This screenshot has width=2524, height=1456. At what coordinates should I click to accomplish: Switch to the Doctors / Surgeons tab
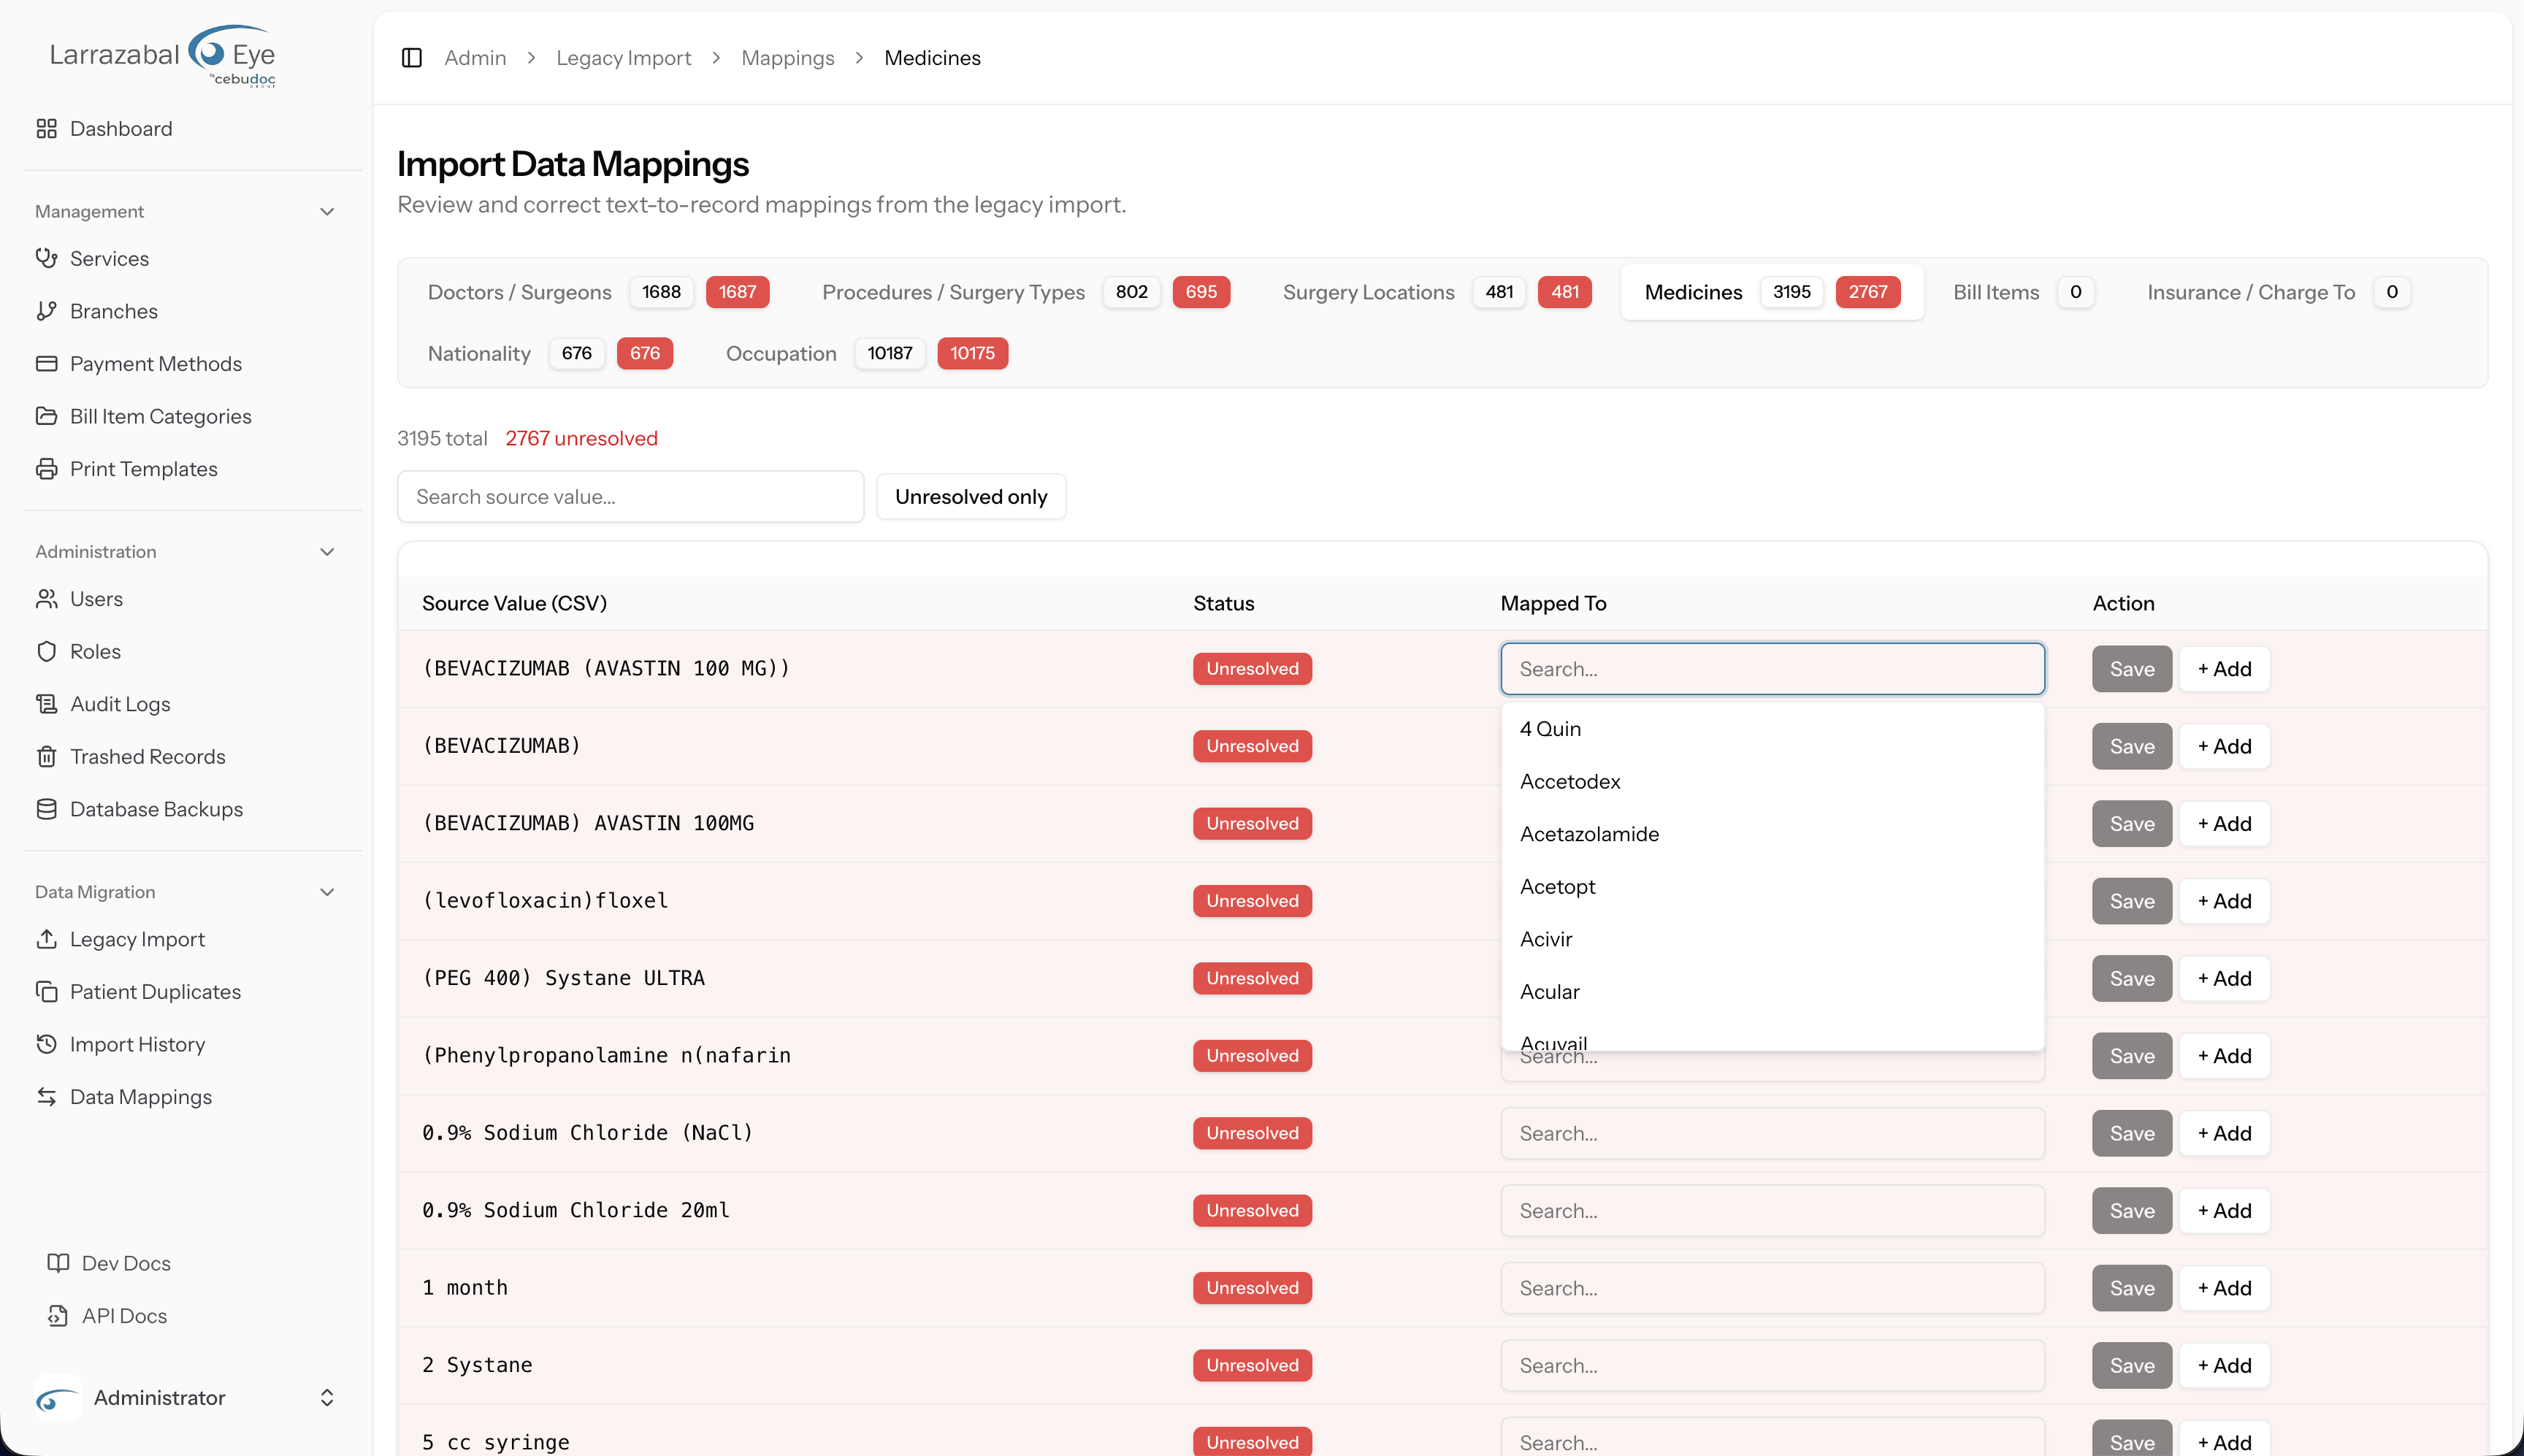pos(598,292)
